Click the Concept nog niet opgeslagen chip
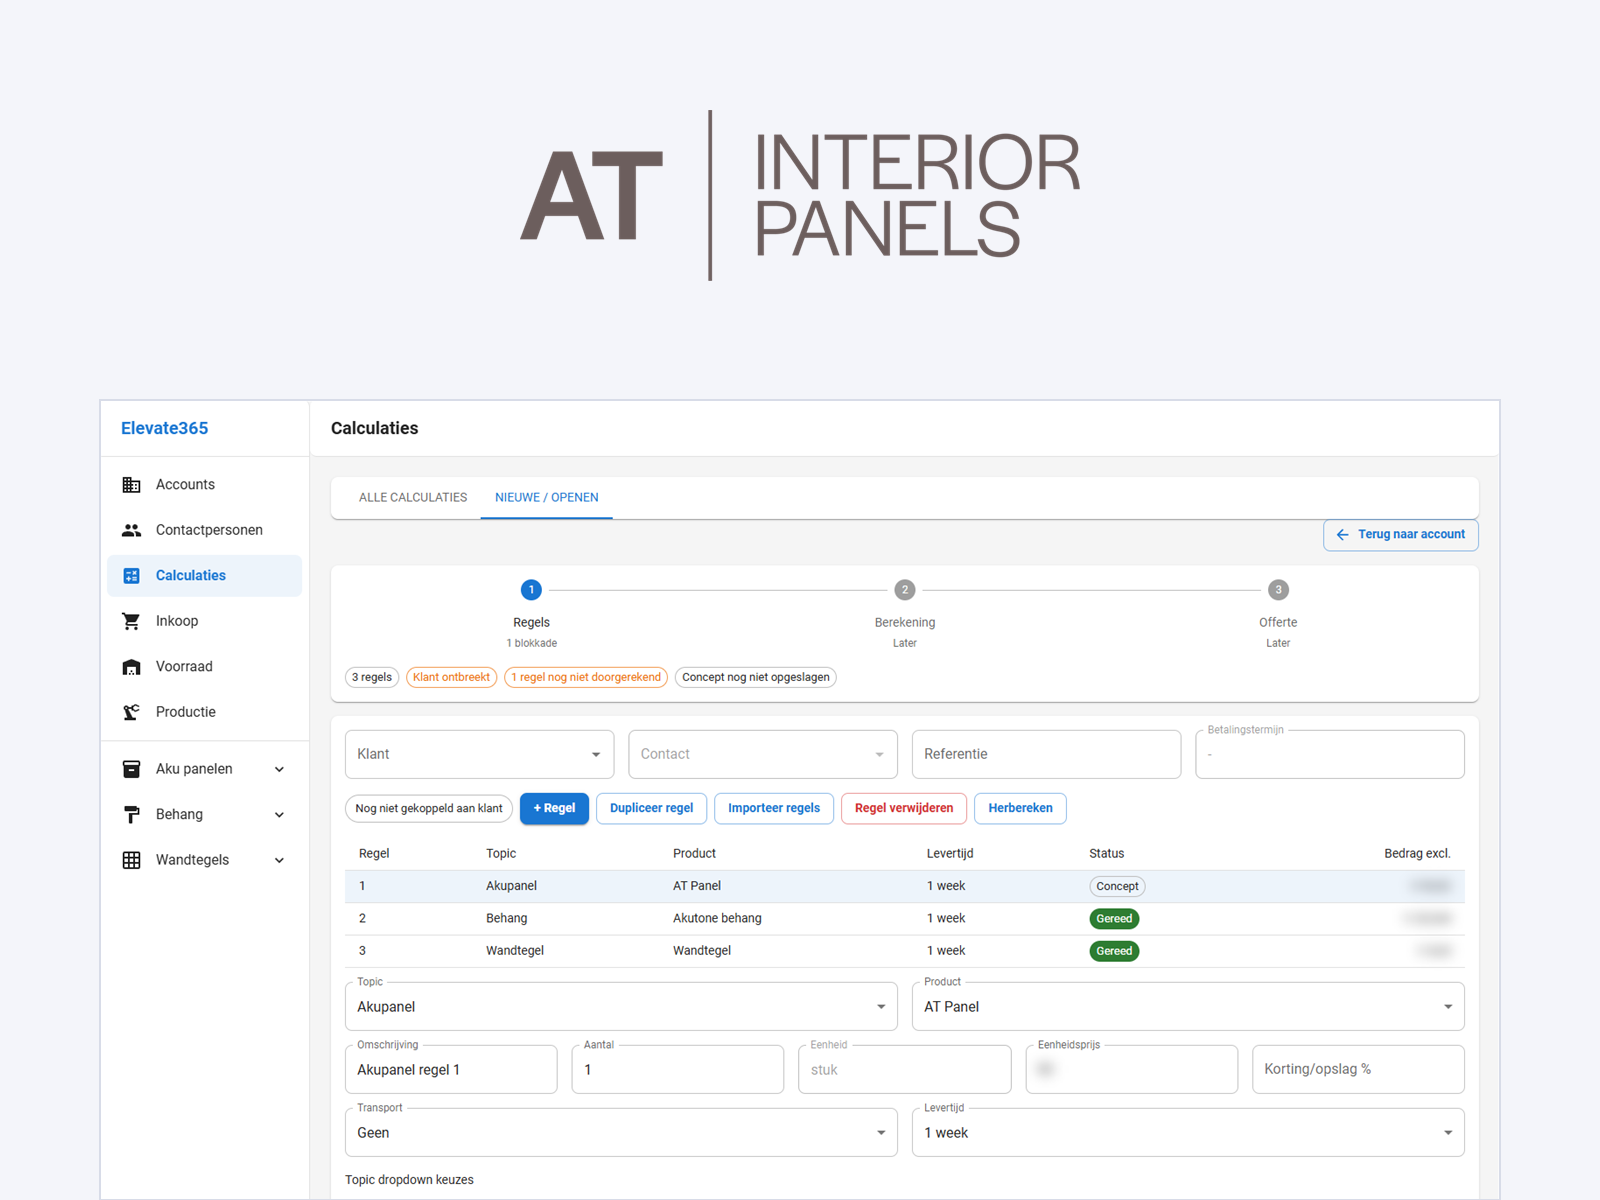The image size is (1600, 1200). pyautogui.click(x=756, y=678)
